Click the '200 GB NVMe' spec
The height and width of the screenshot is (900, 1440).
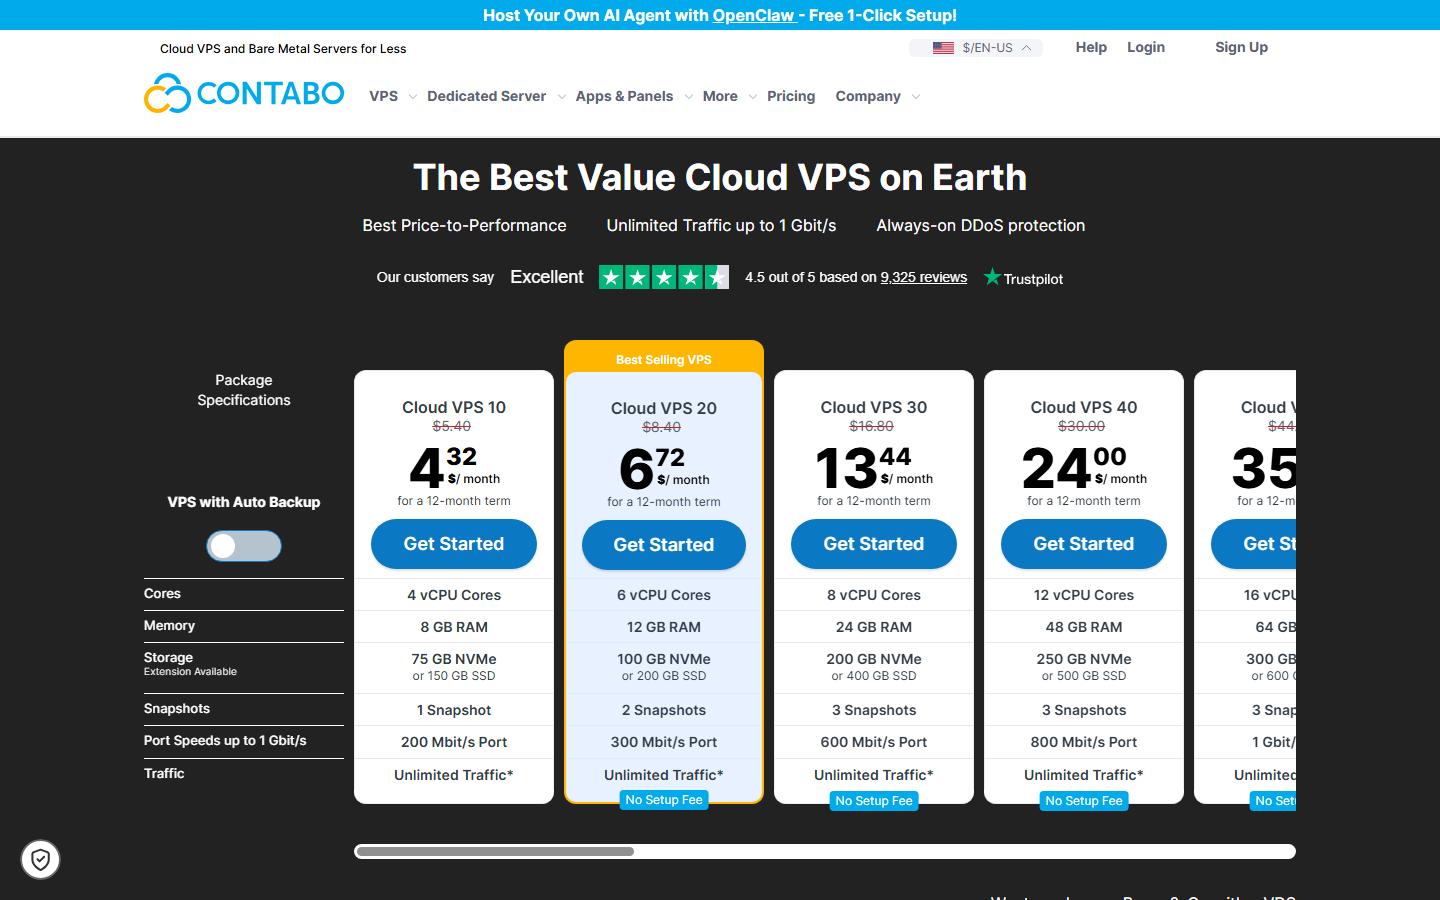click(x=874, y=659)
